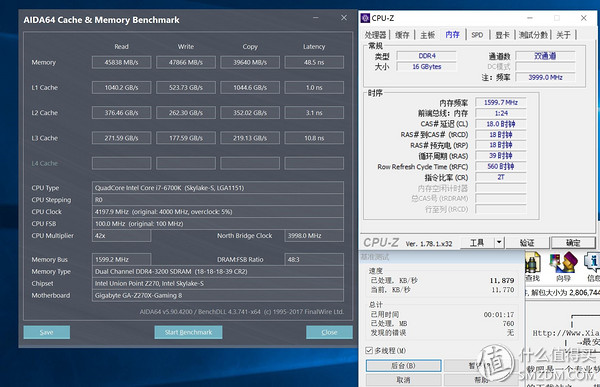Click CPU-Z FSB:DRAM ratio 1:24
This screenshot has height=387, width=600.
pyautogui.click(x=501, y=113)
